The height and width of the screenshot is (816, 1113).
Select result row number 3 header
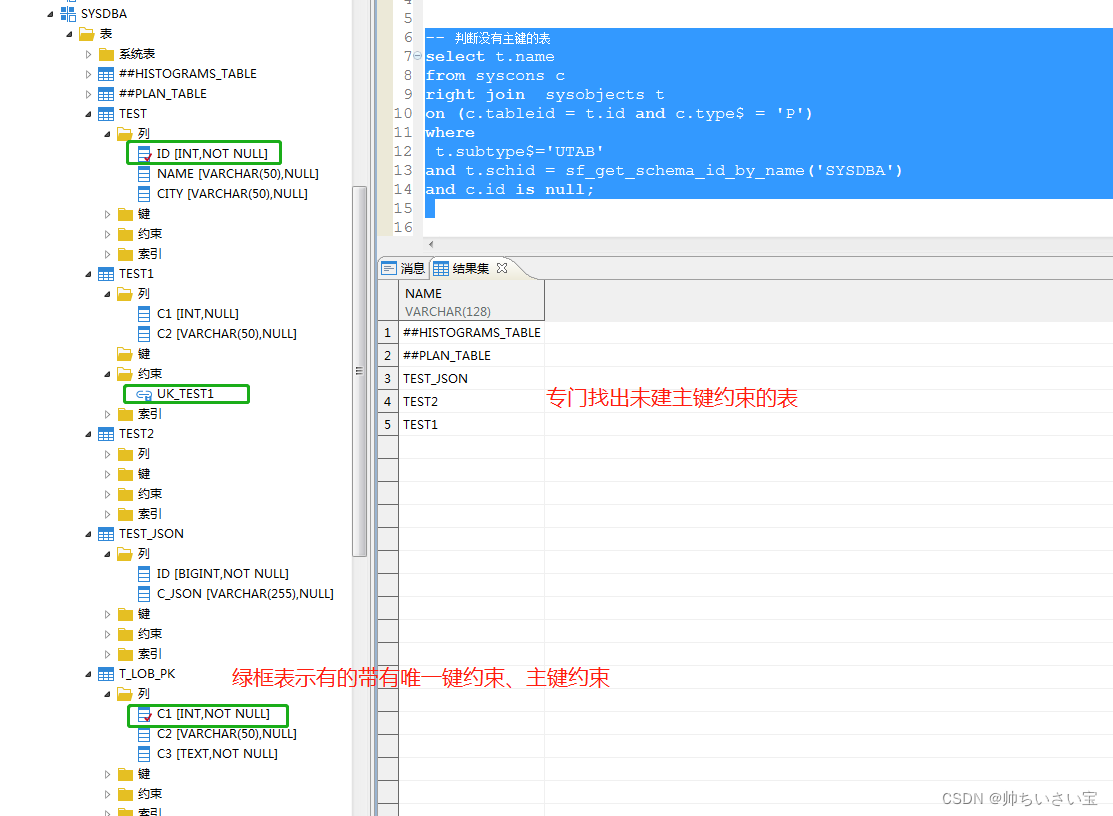pos(388,379)
